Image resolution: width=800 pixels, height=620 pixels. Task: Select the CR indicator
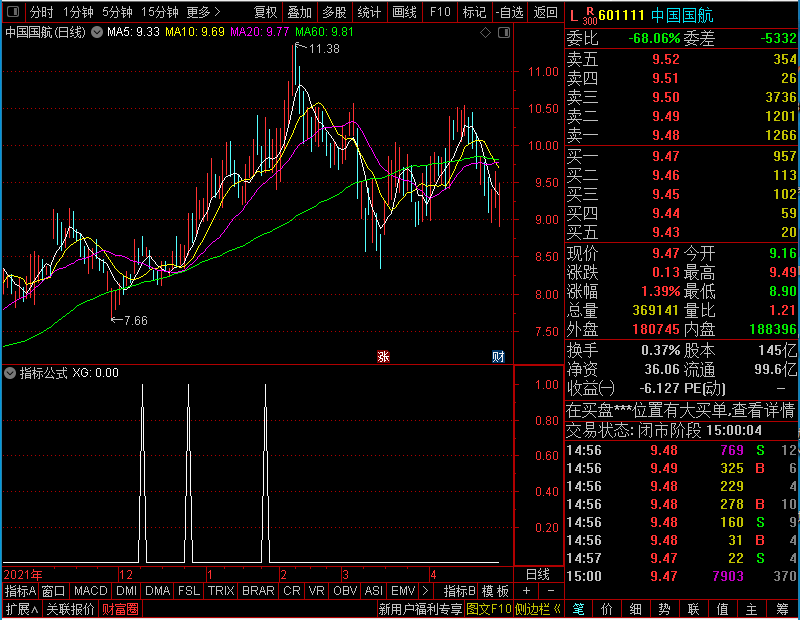tap(292, 591)
